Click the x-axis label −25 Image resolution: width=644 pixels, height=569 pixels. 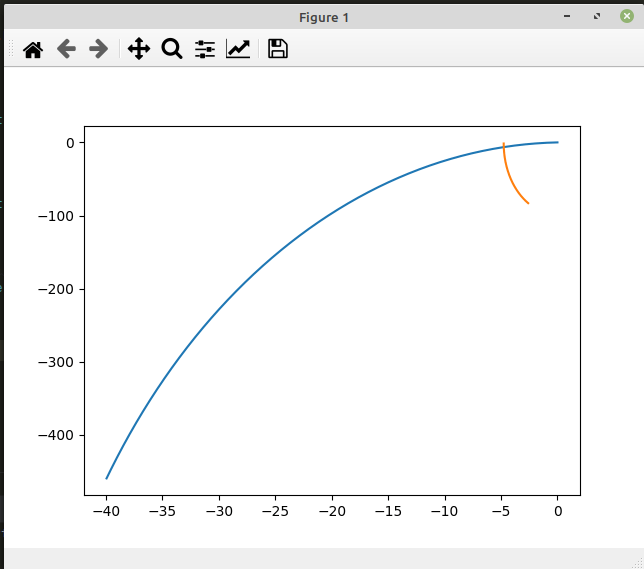[275, 511]
